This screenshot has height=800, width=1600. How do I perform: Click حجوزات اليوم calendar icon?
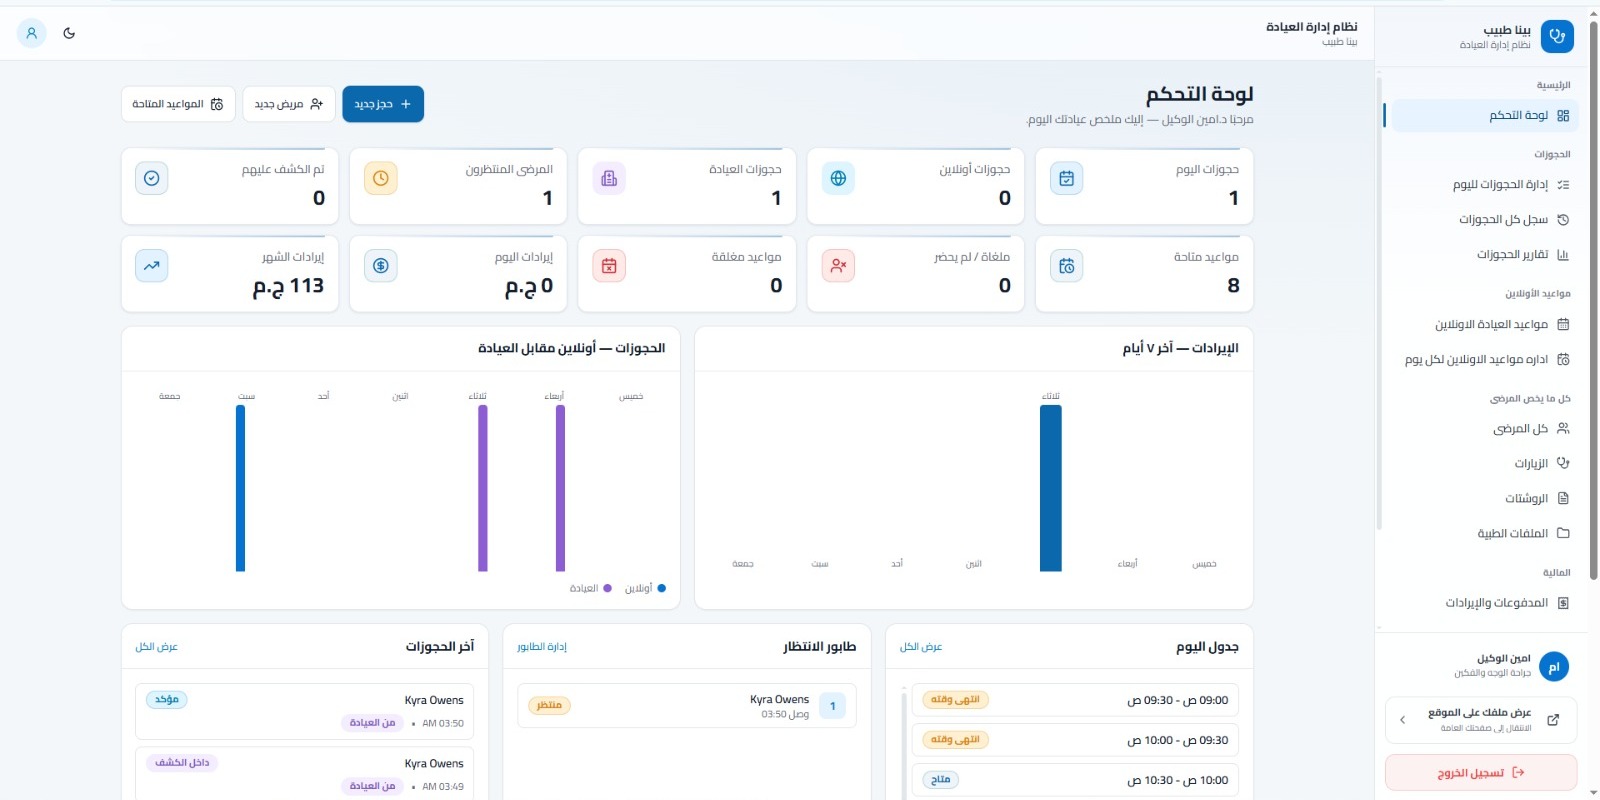[1067, 178]
